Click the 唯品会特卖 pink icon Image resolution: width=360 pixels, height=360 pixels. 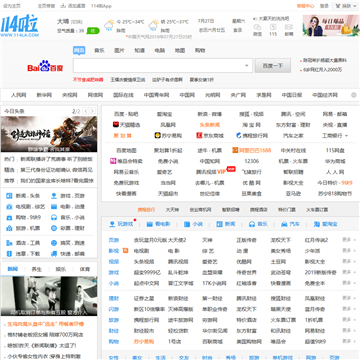click(x=113, y=161)
